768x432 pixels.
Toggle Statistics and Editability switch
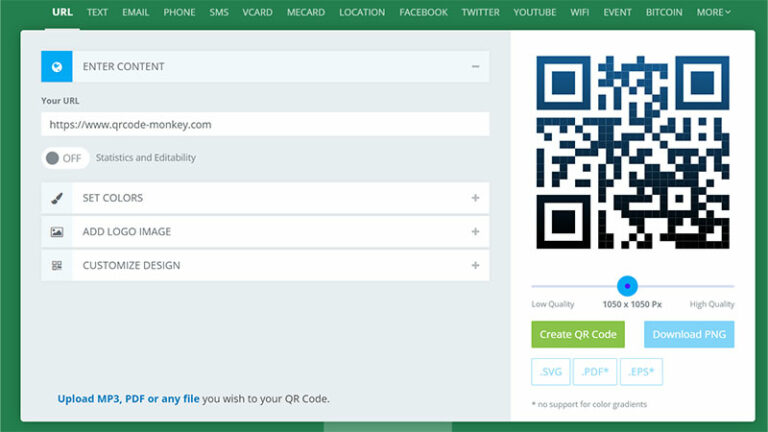coord(64,158)
